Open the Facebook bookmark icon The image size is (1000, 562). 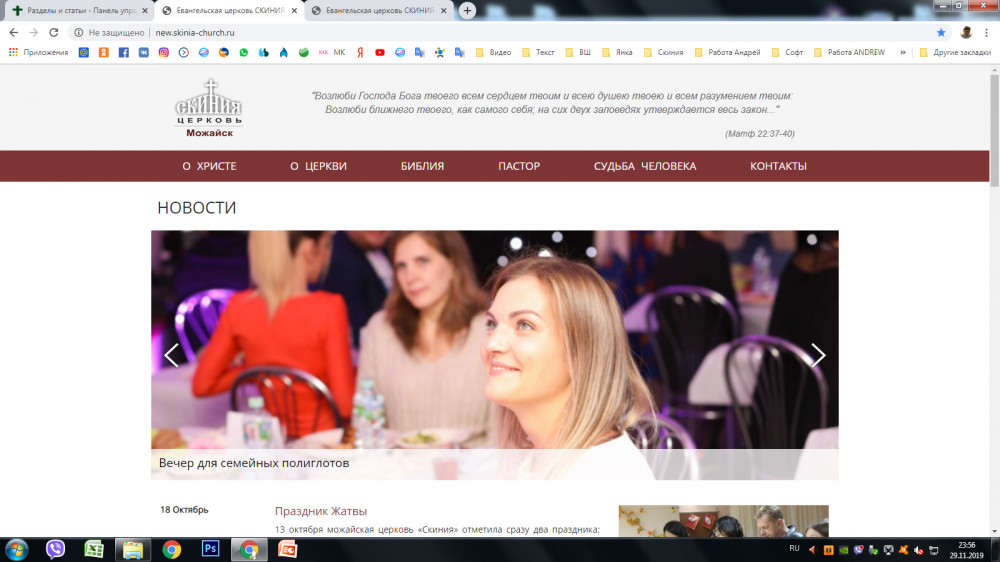[123, 52]
